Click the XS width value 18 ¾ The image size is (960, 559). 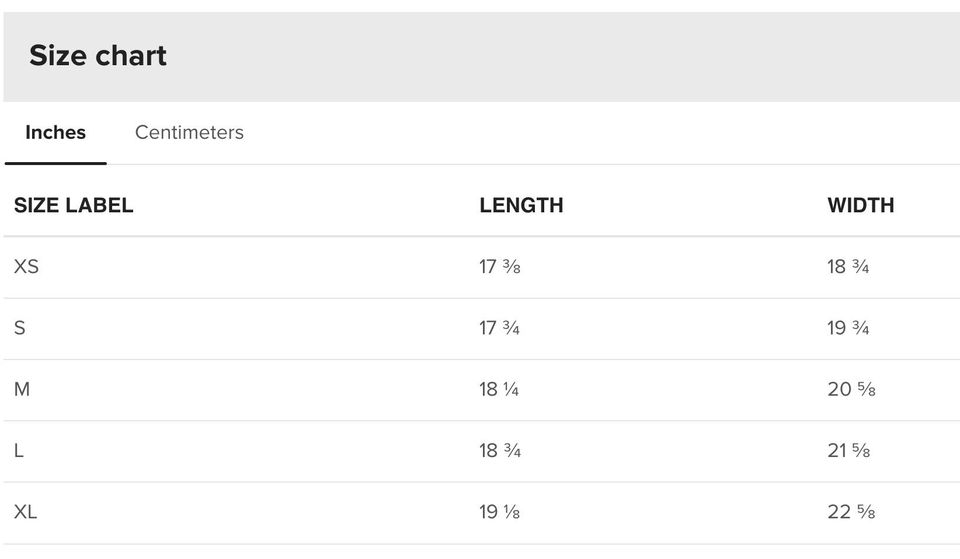[x=848, y=267]
